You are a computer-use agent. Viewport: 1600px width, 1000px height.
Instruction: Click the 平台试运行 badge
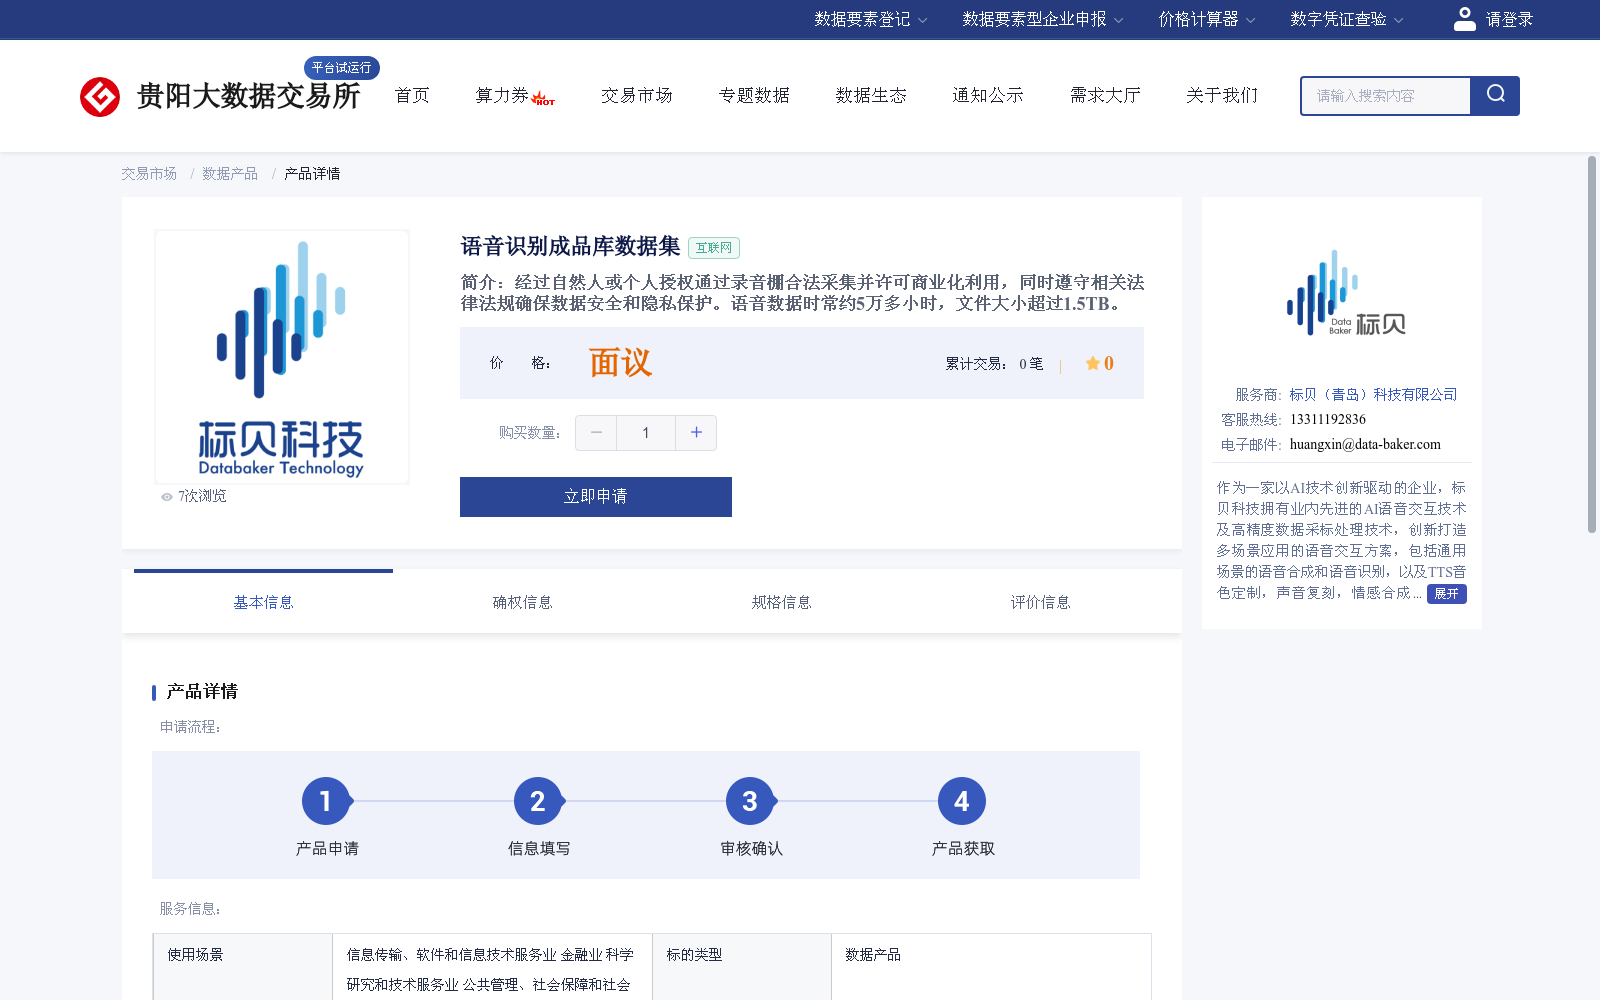(342, 68)
